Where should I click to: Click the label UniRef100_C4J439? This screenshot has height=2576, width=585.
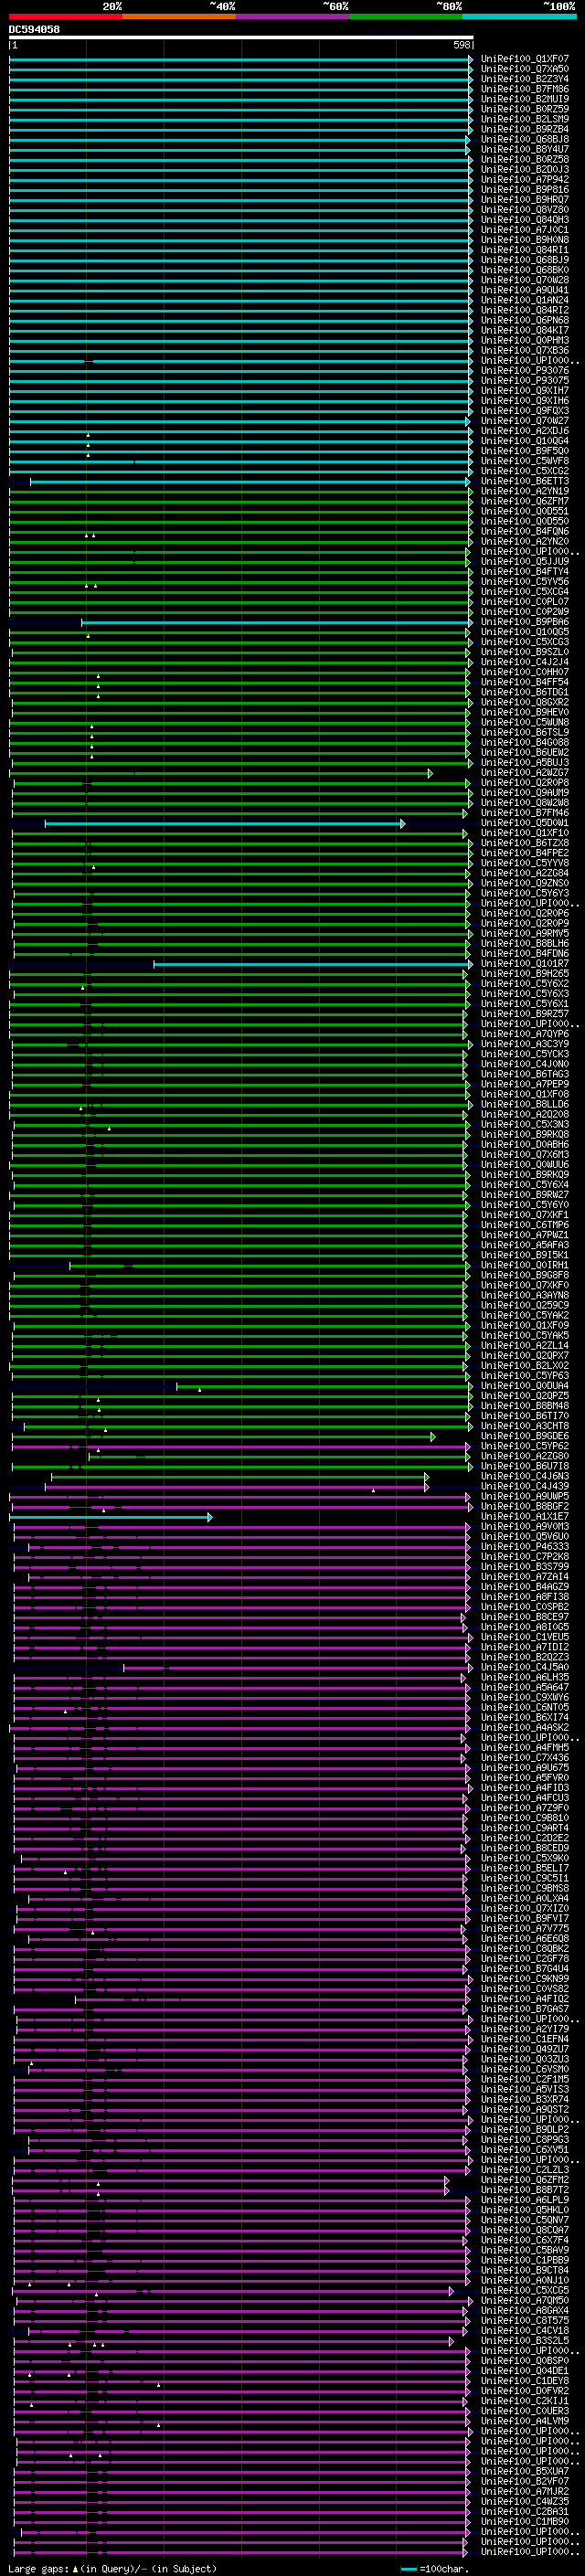525,1486
